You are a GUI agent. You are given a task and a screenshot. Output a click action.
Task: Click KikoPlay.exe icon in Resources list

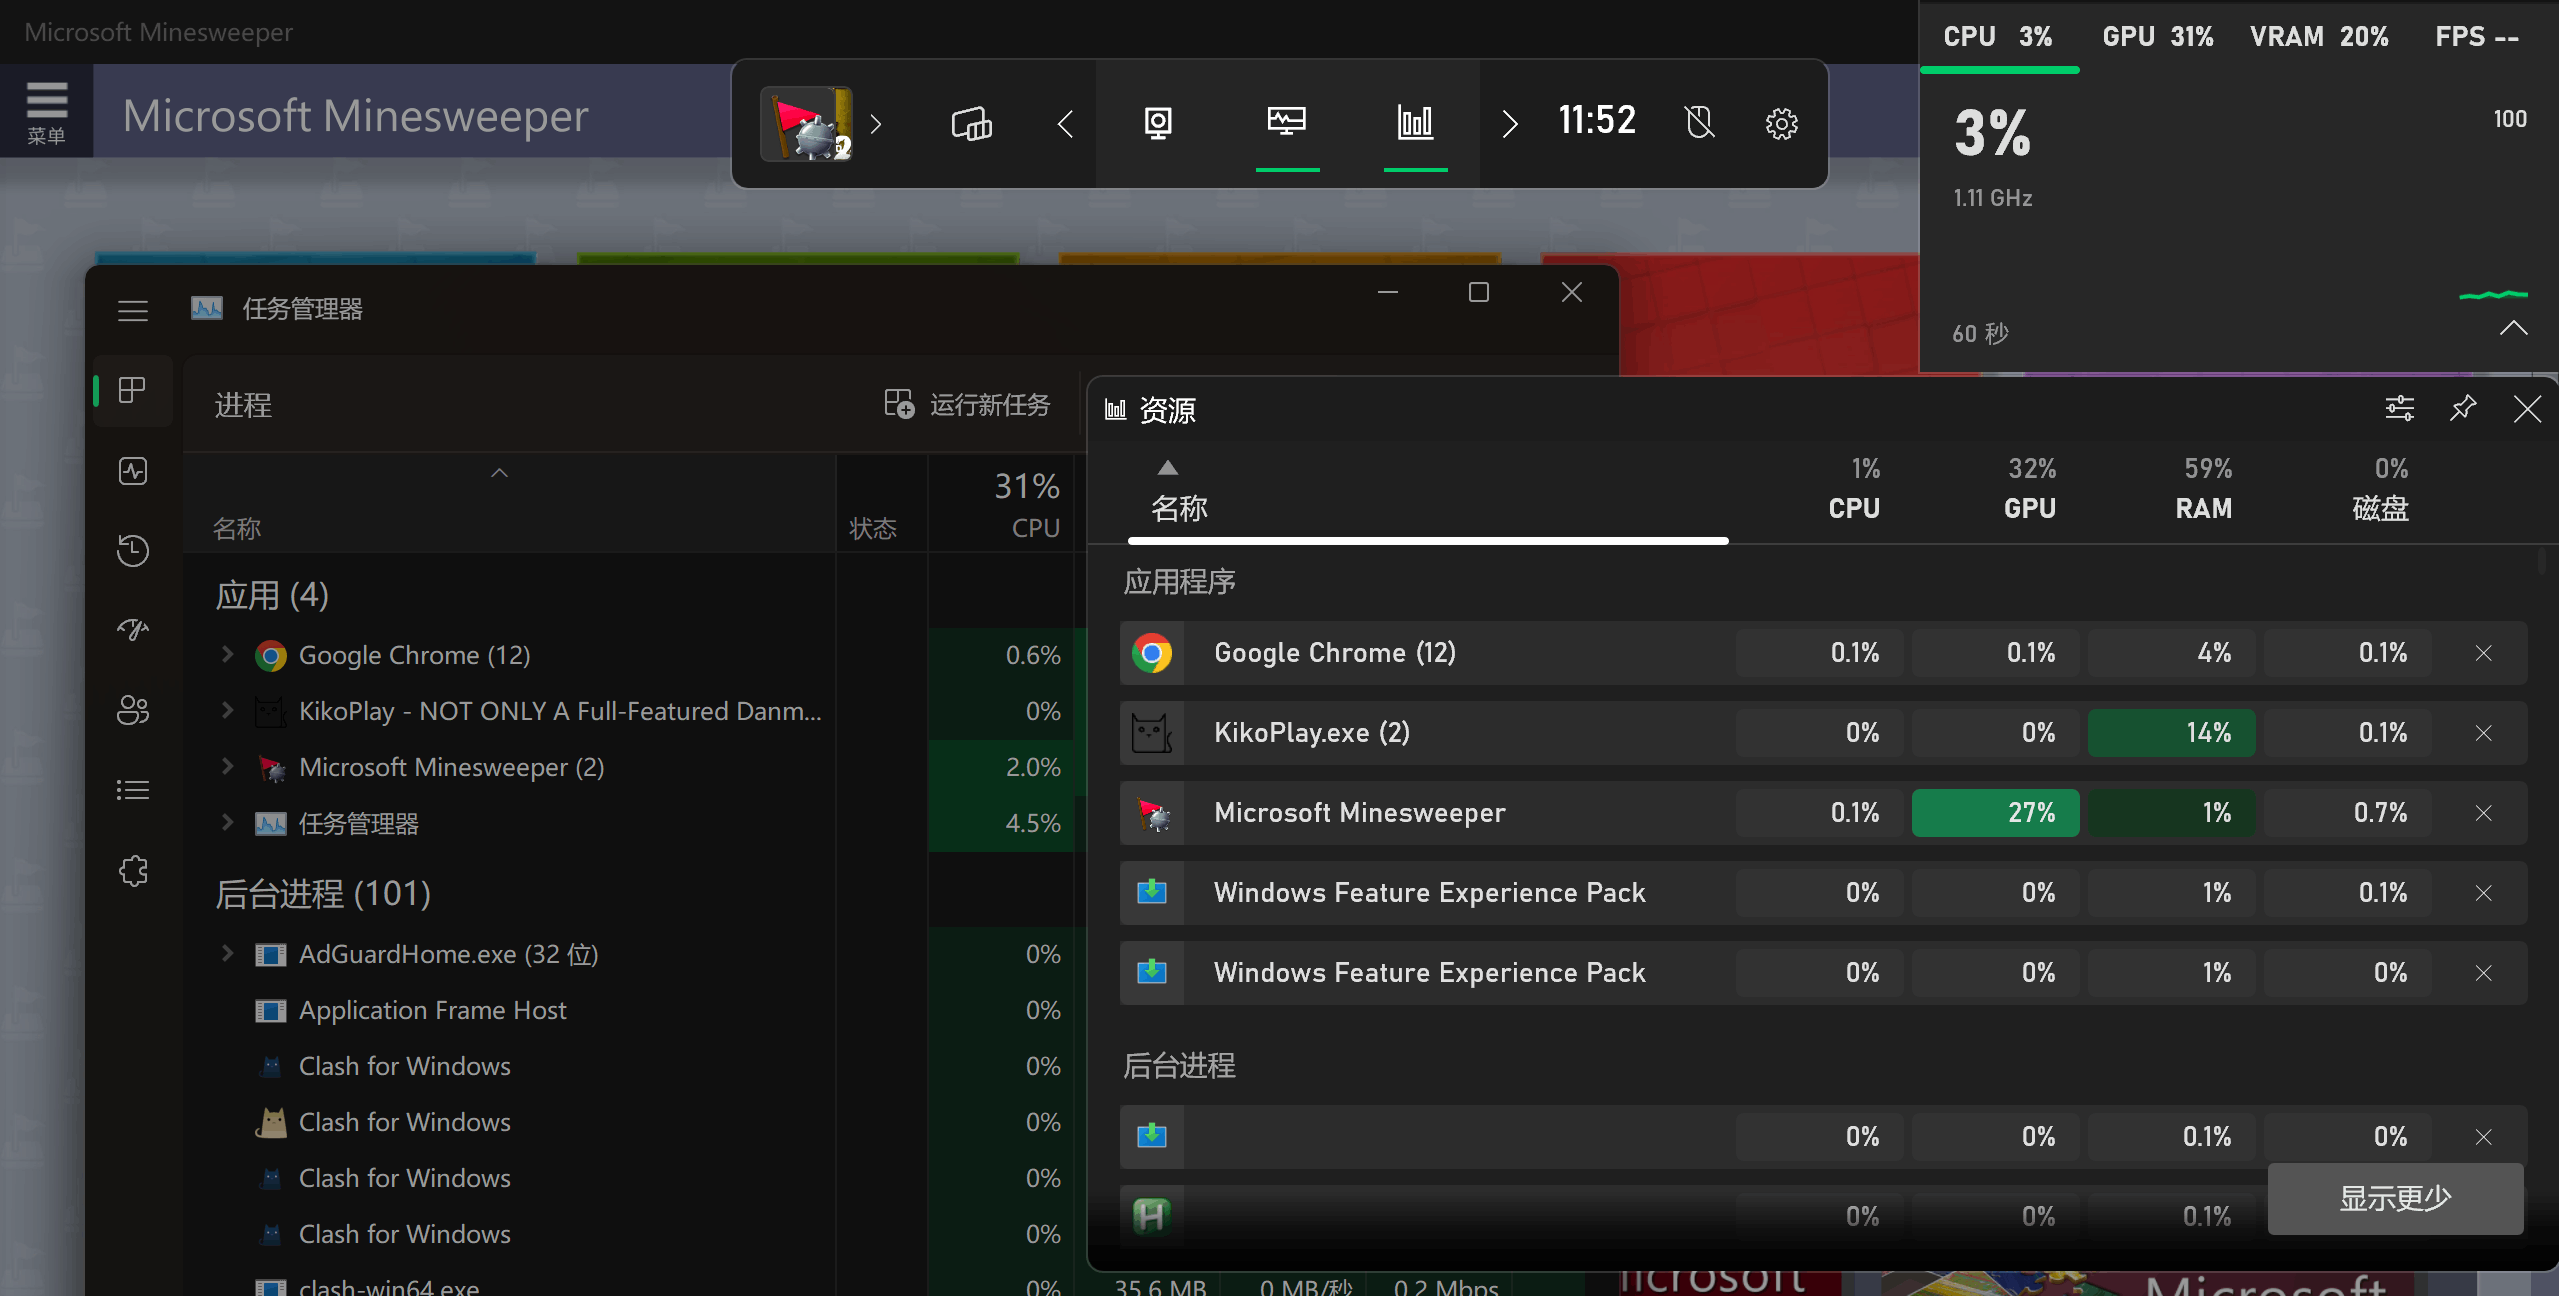[1152, 733]
